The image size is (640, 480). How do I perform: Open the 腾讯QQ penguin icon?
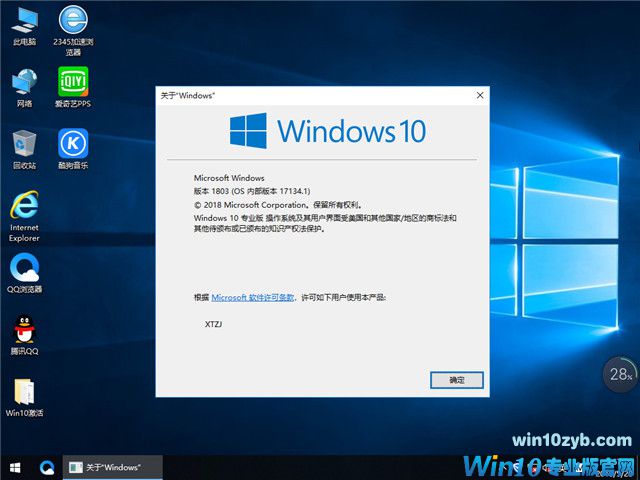click(24, 336)
